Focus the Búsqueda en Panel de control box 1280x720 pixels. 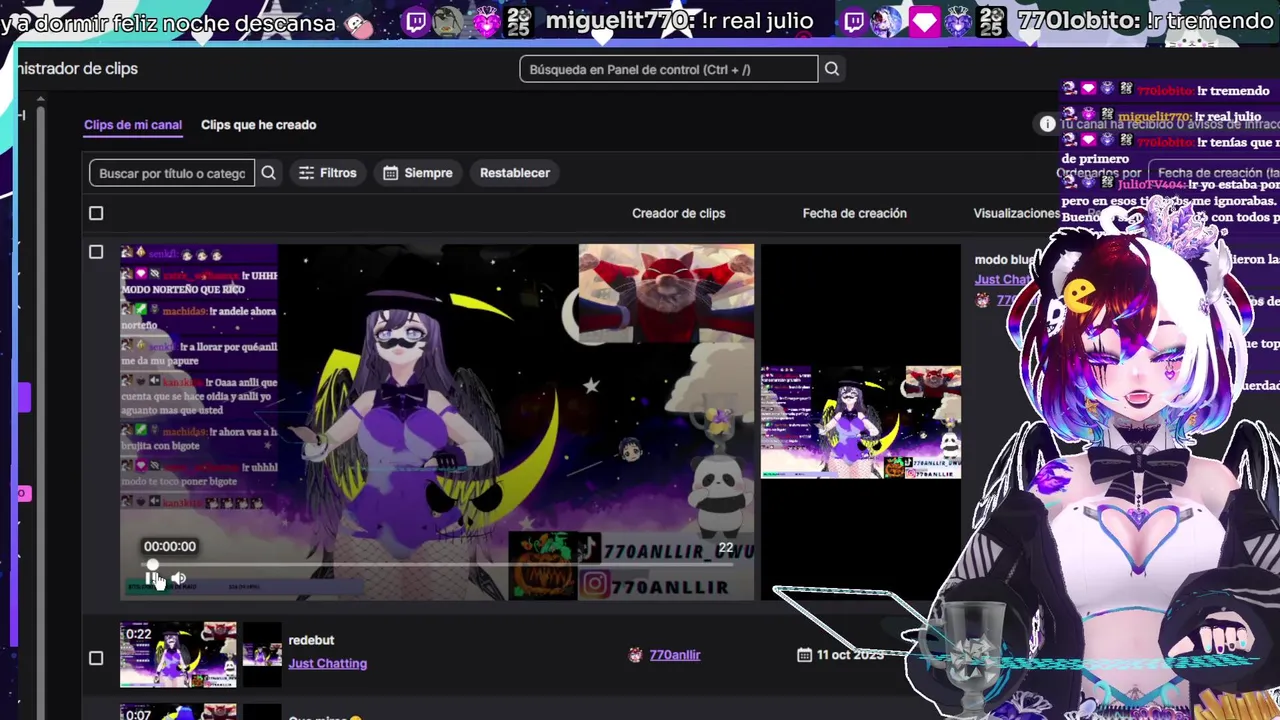point(669,69)
